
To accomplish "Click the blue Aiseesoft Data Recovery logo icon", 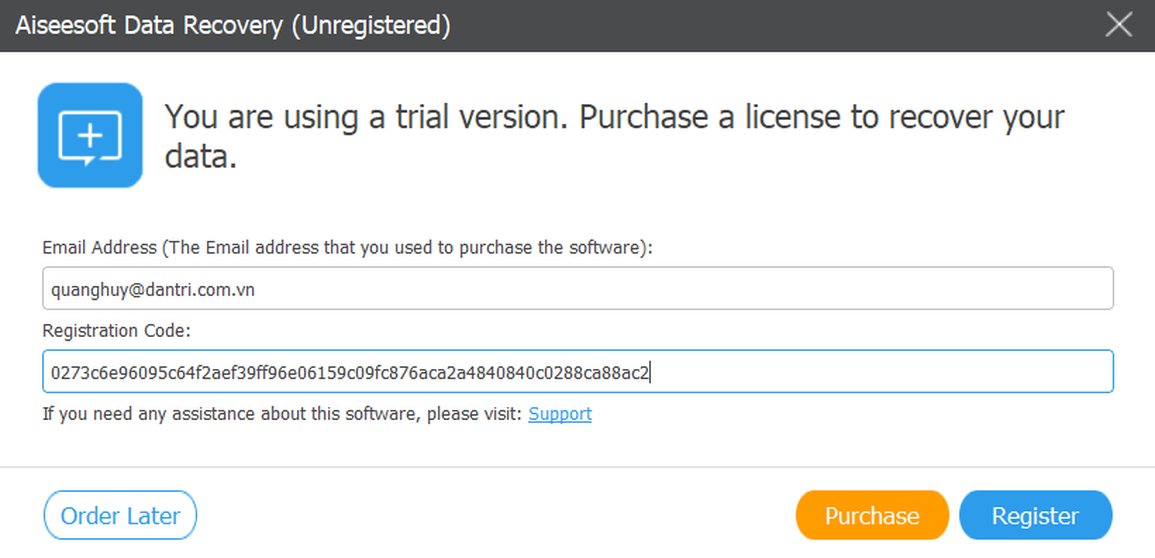I will pyautogui.click(x=90, y=135).
